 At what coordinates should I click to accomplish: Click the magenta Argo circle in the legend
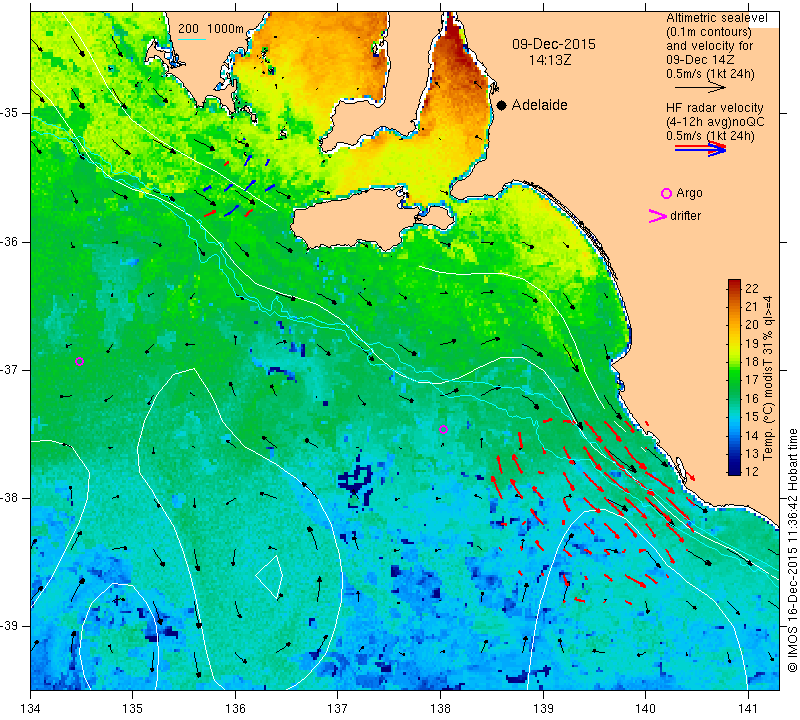pyautogui.click(x=666, y=193)
